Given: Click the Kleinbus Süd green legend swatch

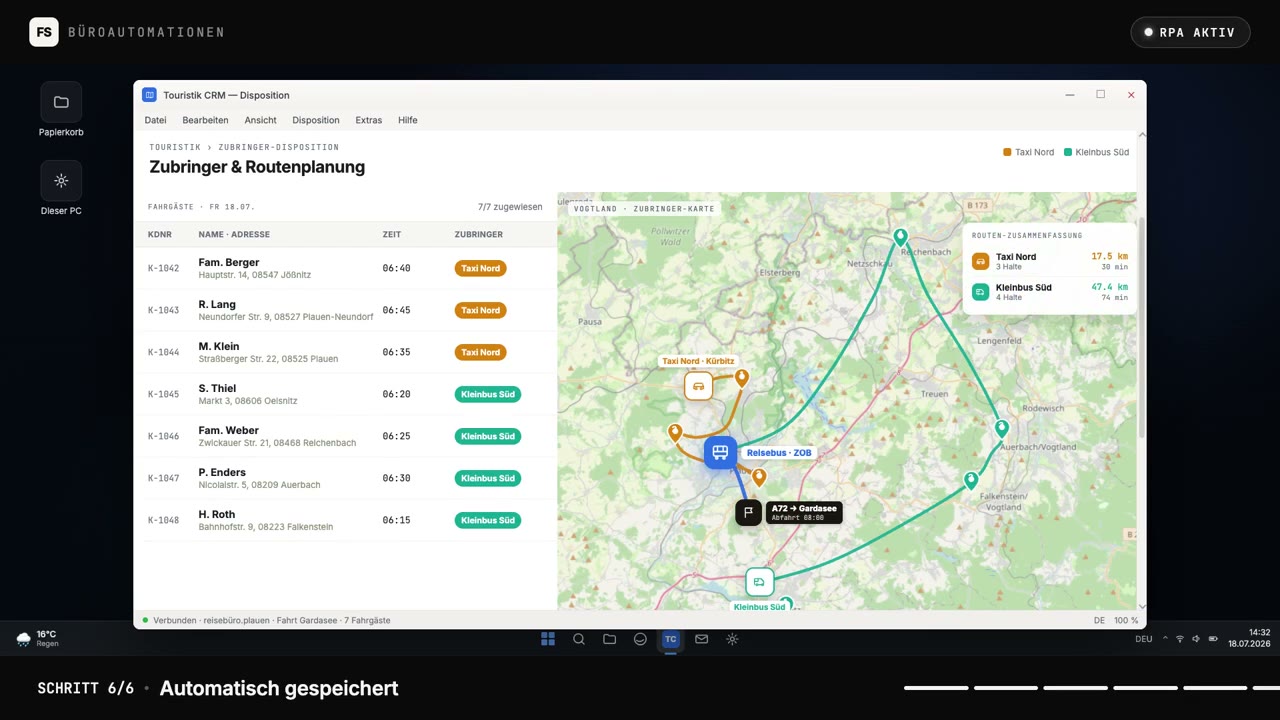Looking at the screenshot, I should pos(1068,153).
